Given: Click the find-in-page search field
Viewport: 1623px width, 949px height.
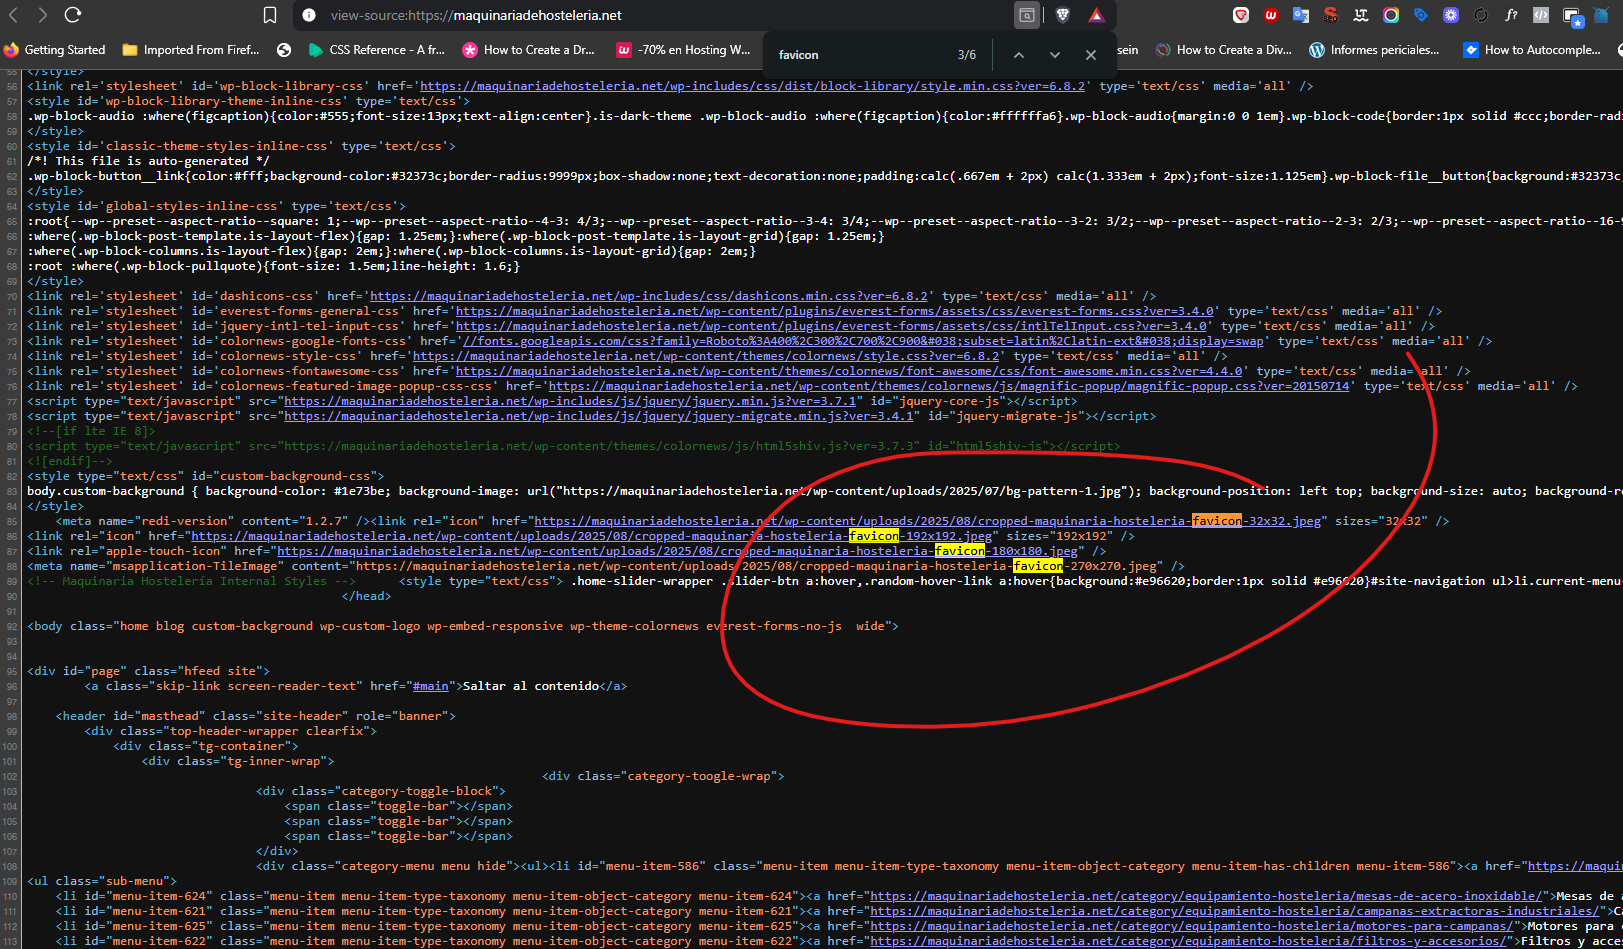Looking at the screenshot, I should pyautogui.click(x=860, y=55).
